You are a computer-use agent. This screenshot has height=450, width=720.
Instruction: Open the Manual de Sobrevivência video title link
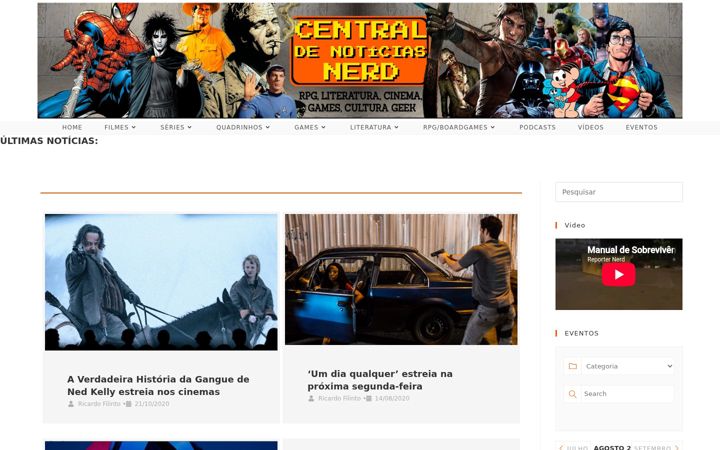(x=630, y=250)
